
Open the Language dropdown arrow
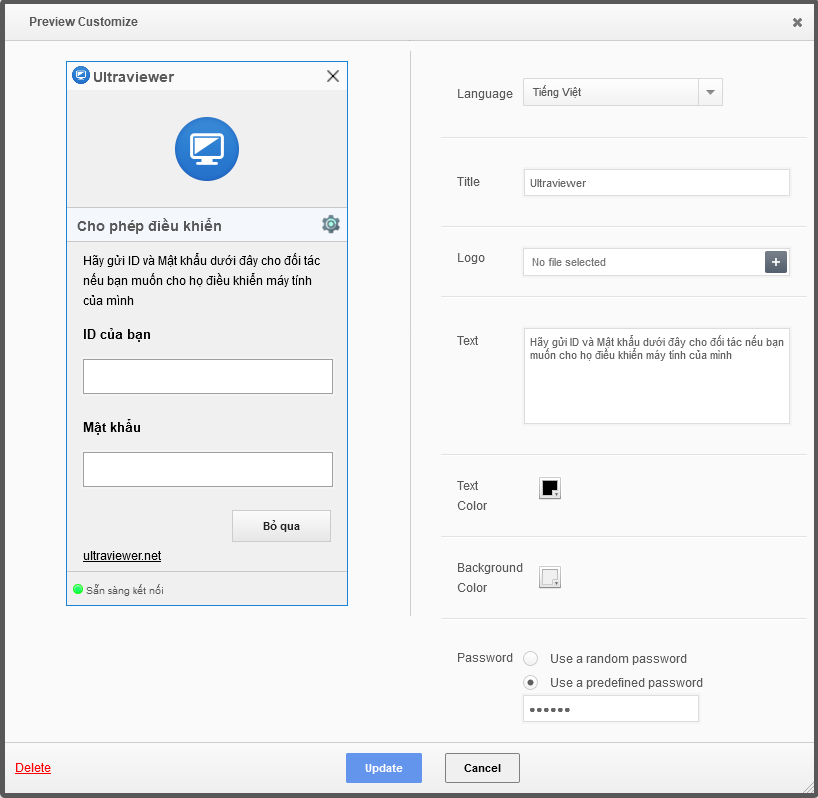(711, 92)
